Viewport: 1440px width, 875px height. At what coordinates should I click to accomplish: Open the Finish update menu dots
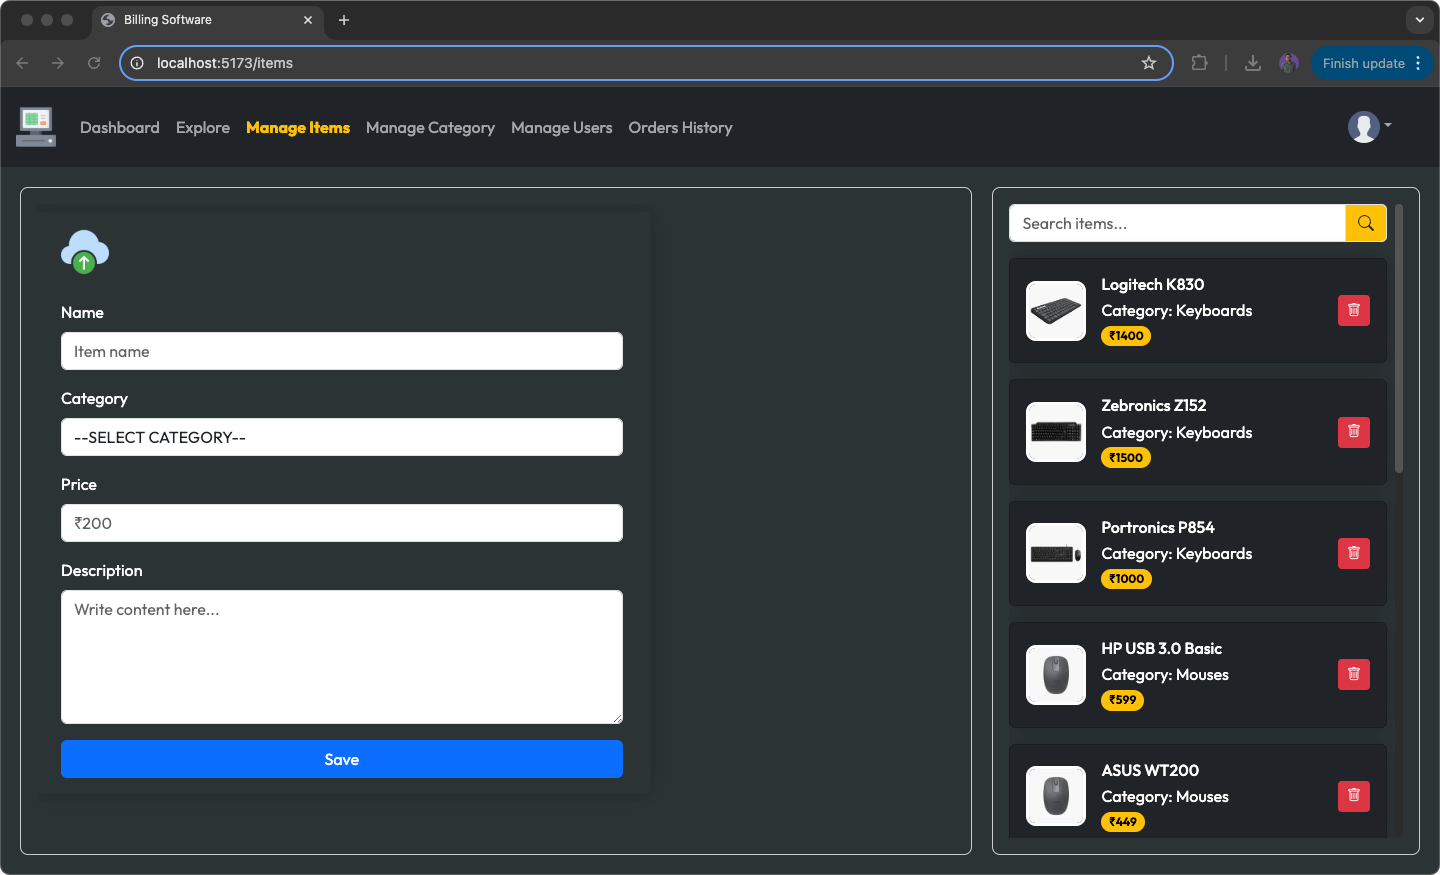1418,63
